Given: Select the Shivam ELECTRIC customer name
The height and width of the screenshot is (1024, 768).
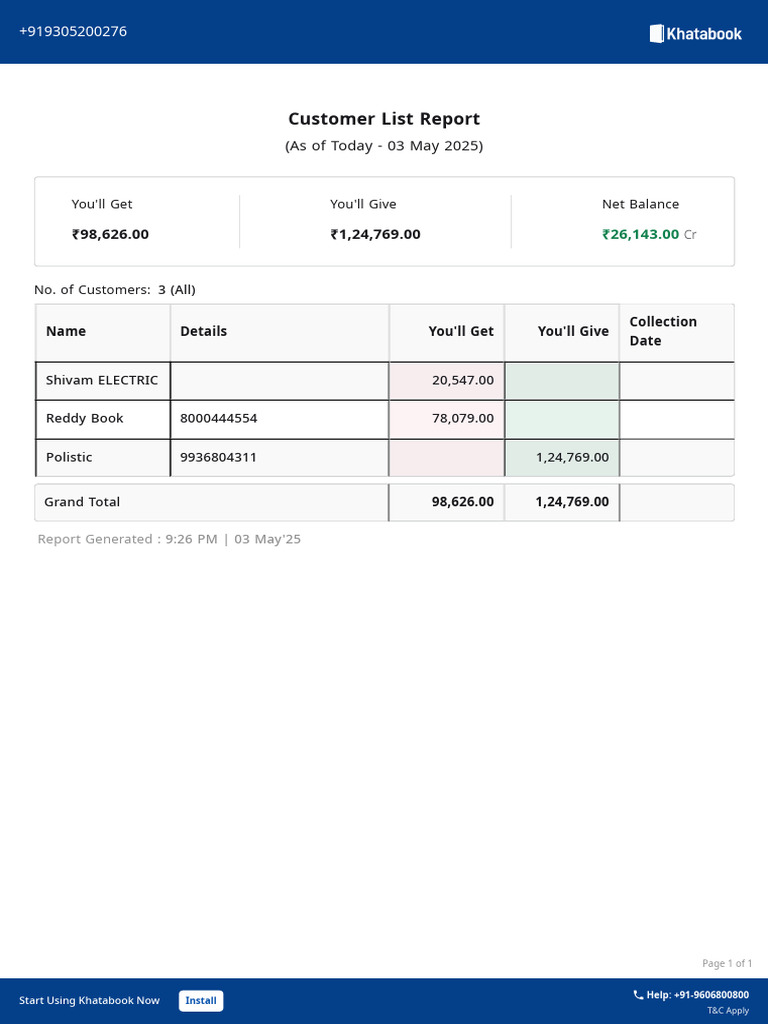Looking at the screenshot, I should click(102, 380).
